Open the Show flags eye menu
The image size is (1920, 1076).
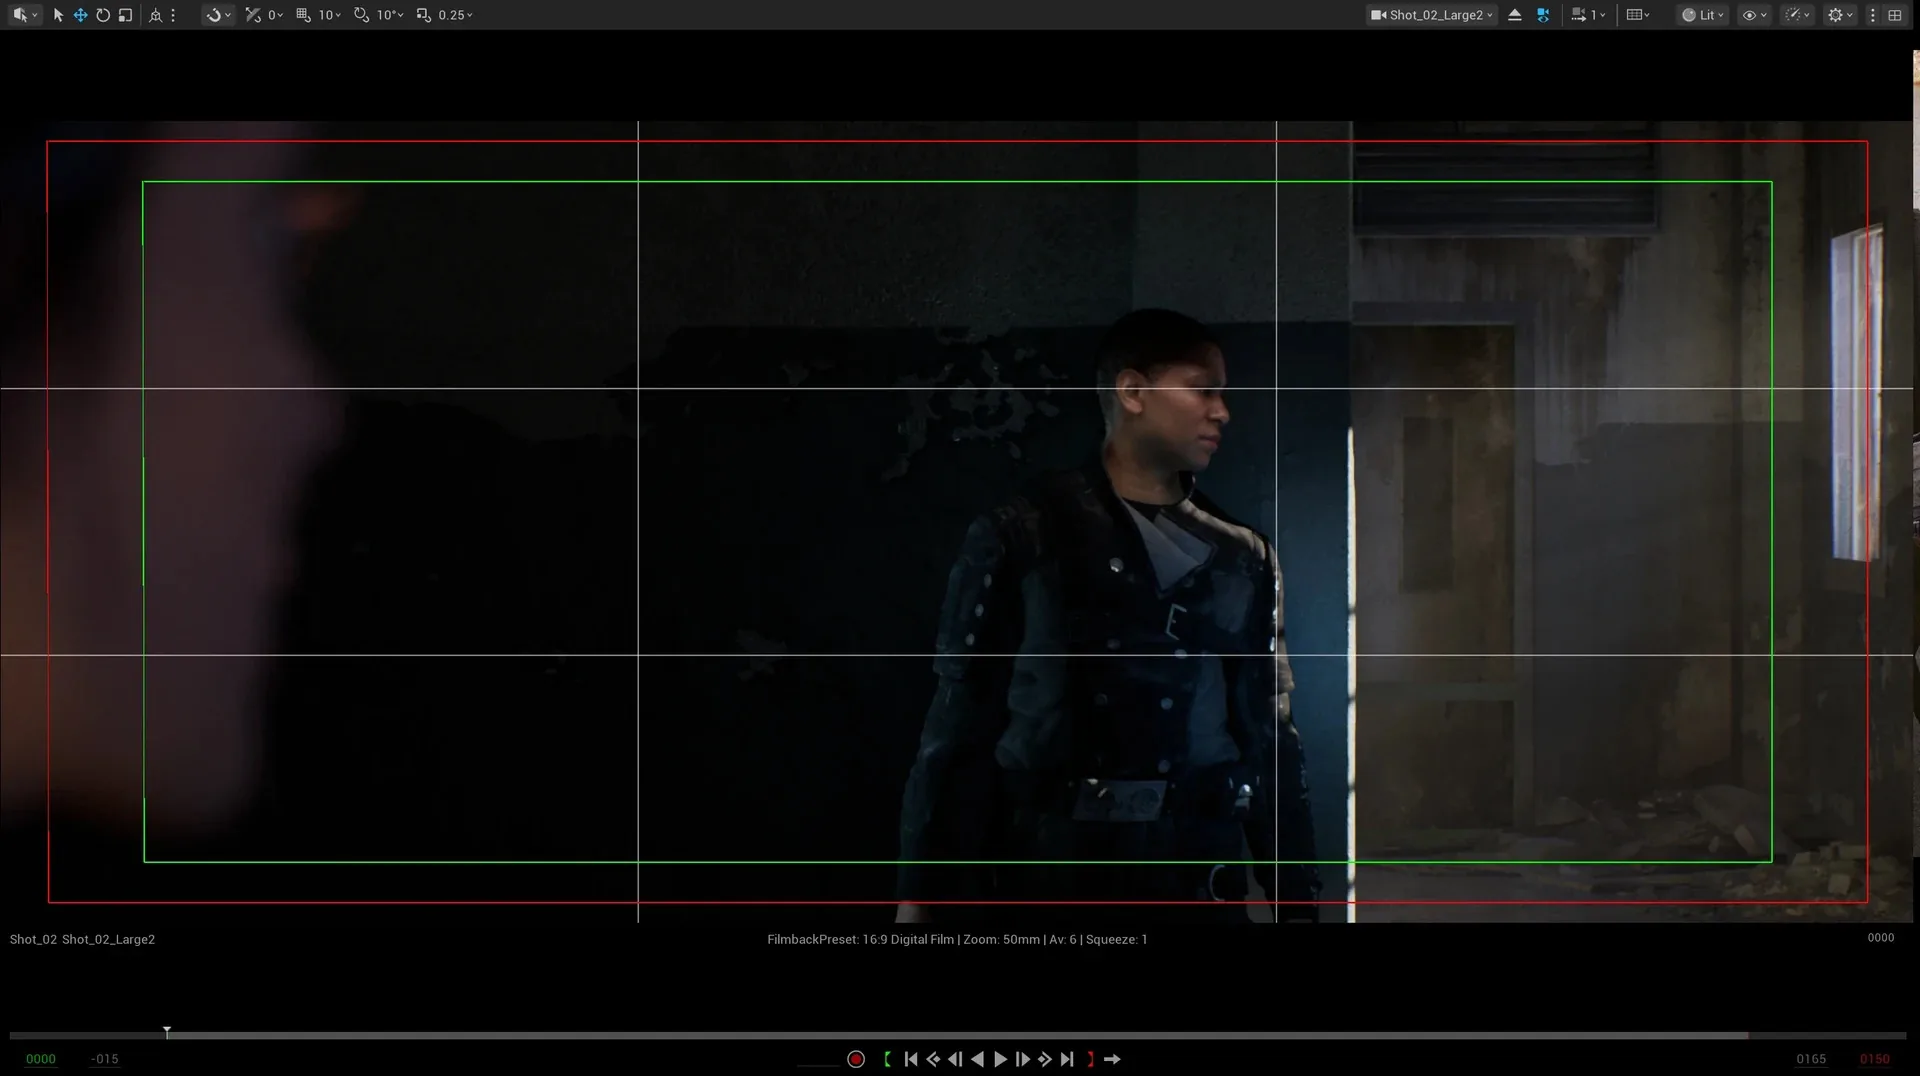pyautogui.click(x=1754, y=15)
